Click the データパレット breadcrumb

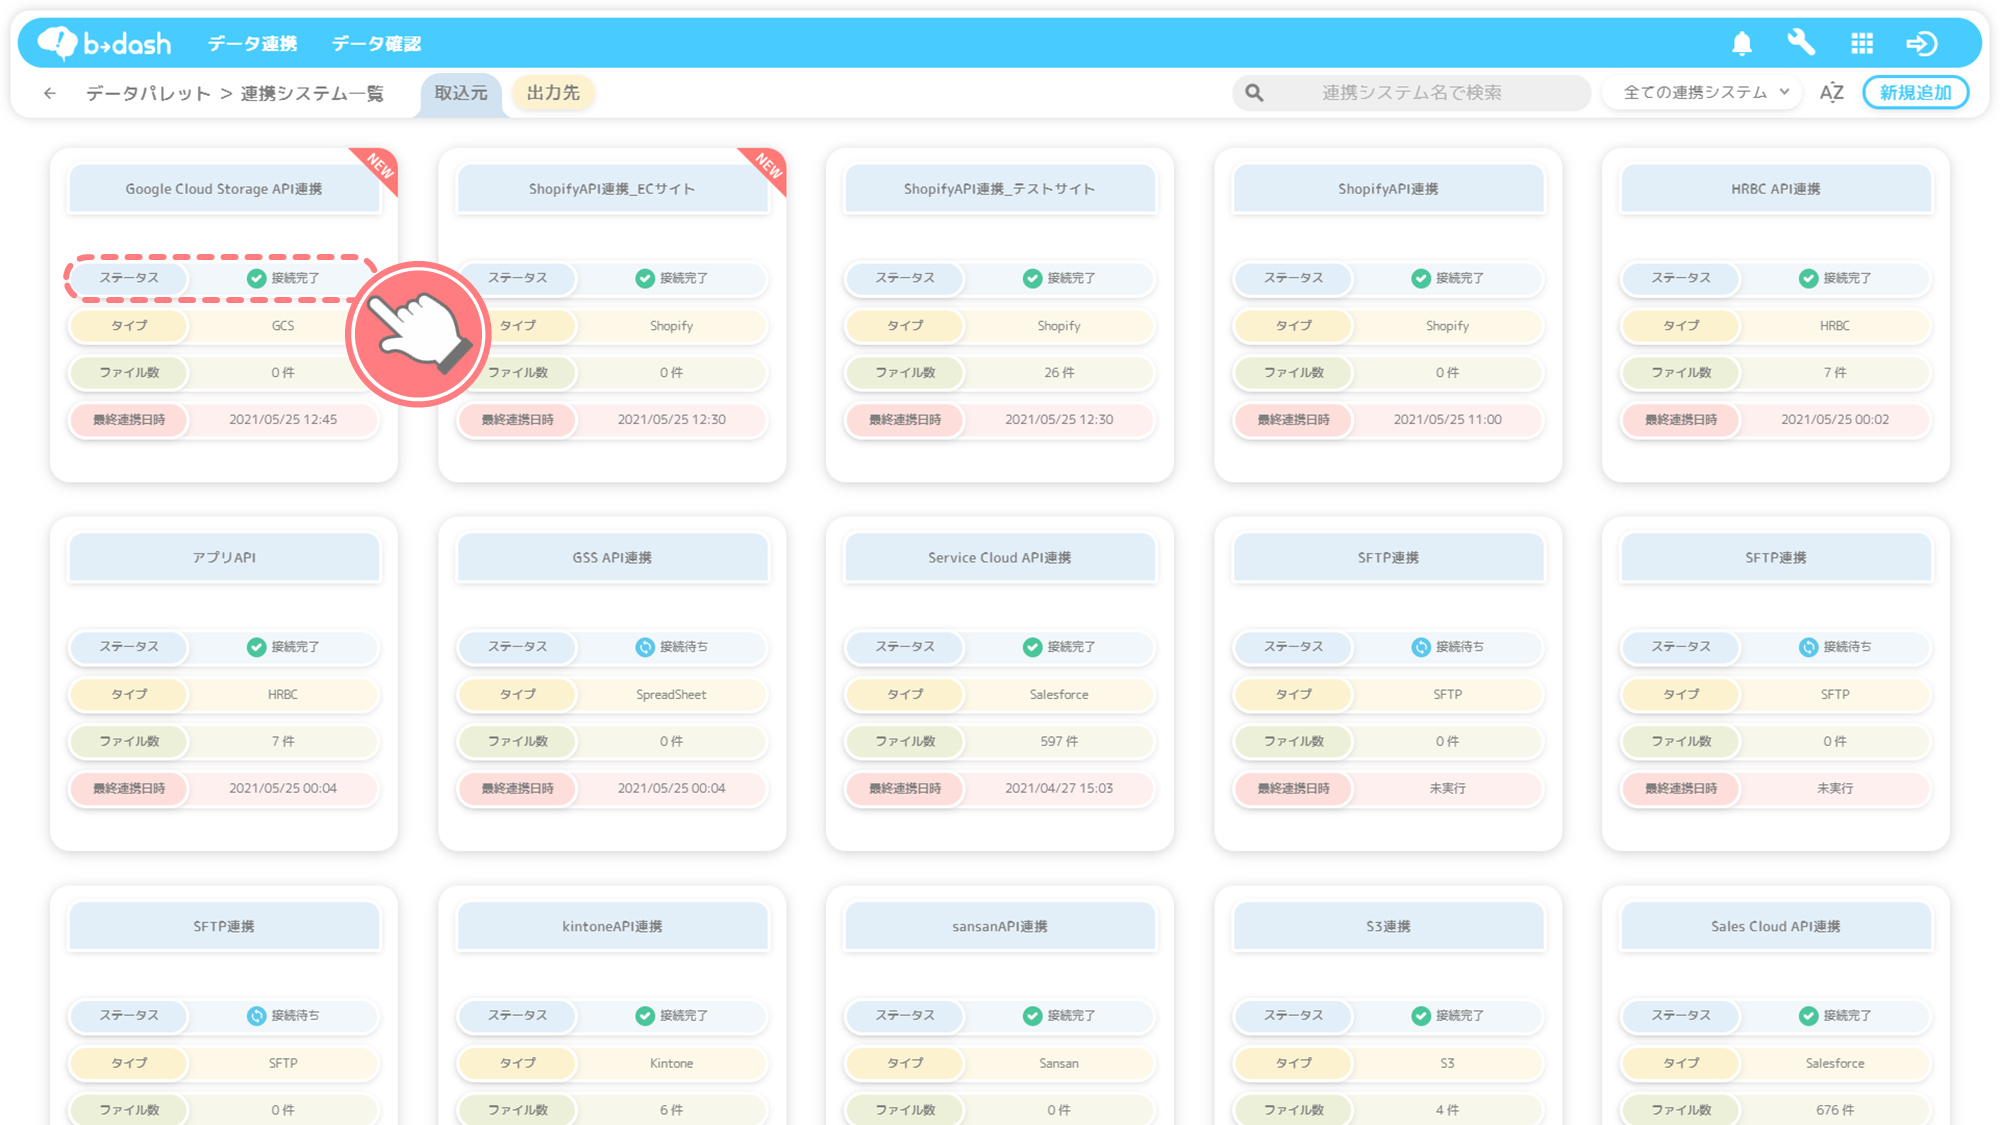click(x=148, y=93)
